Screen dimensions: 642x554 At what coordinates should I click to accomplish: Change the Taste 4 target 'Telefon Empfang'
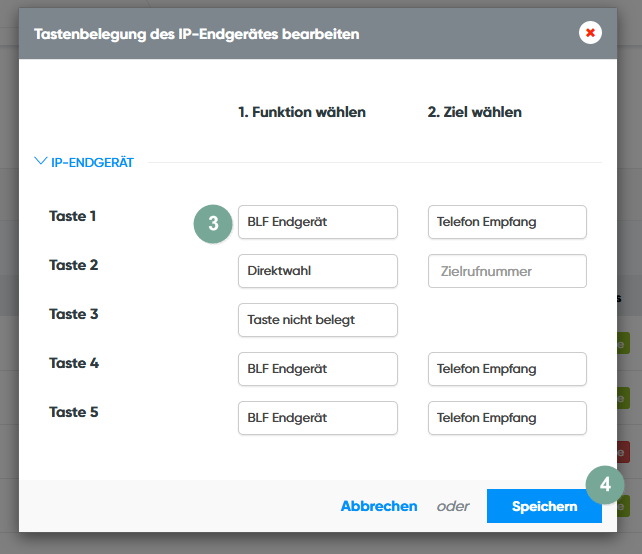coord(506,369)
